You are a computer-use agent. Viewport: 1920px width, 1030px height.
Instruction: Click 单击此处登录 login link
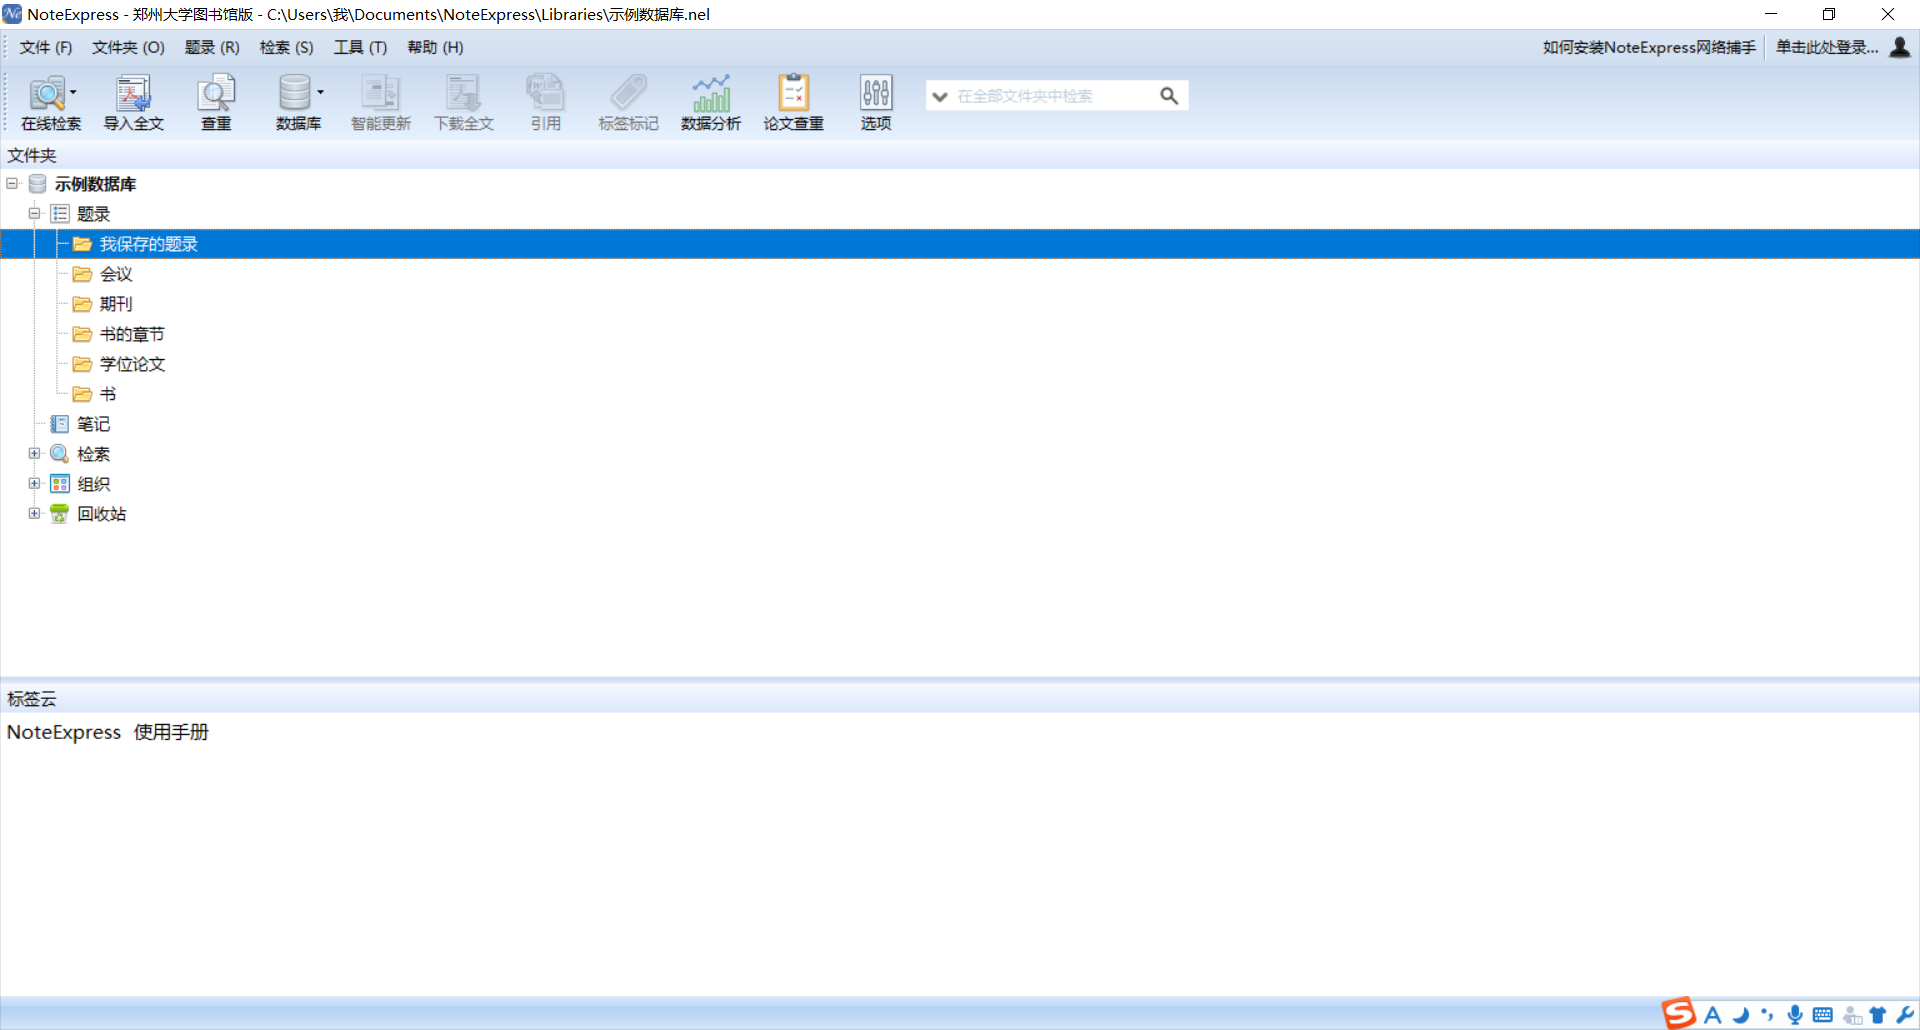(1827, 47)
